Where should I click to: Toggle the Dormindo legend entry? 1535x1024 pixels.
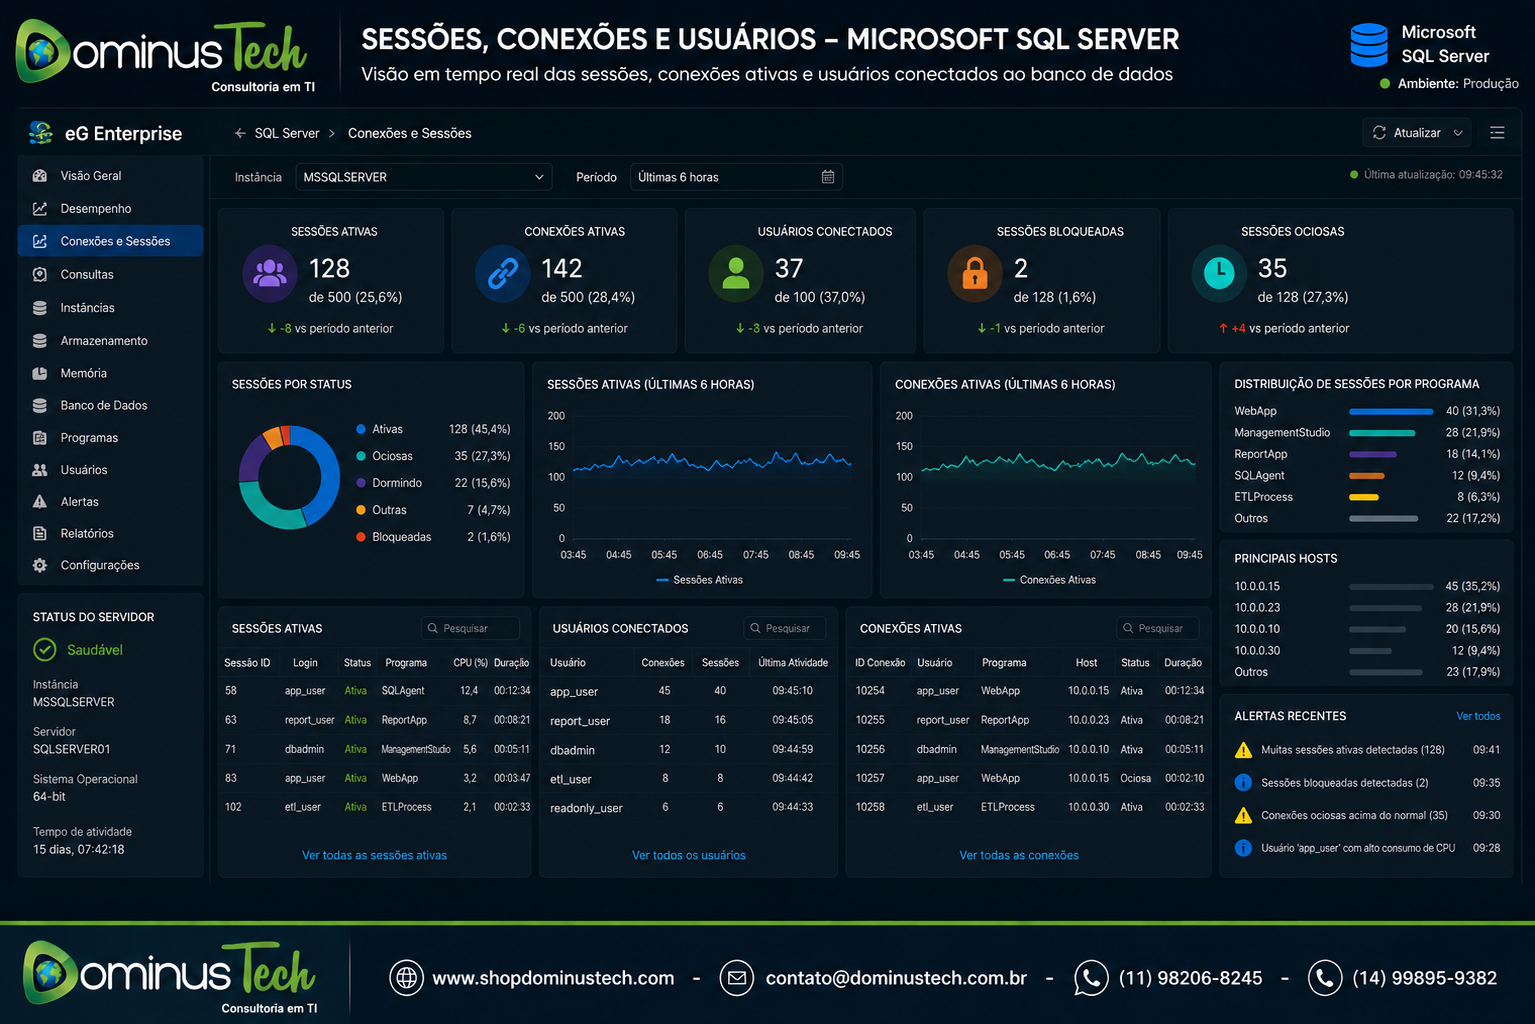(389, 483)
